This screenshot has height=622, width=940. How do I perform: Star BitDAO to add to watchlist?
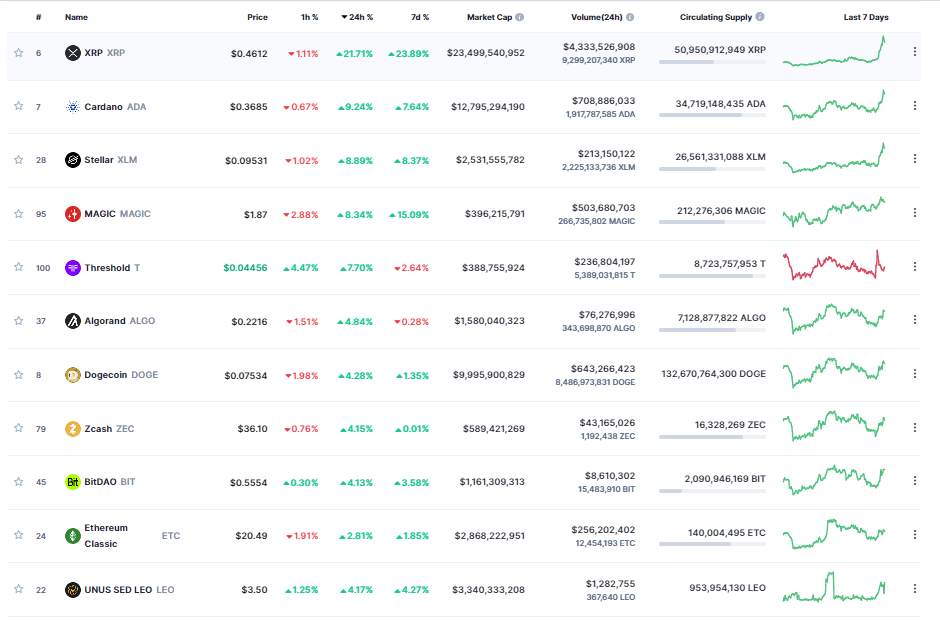coord(19,482)
